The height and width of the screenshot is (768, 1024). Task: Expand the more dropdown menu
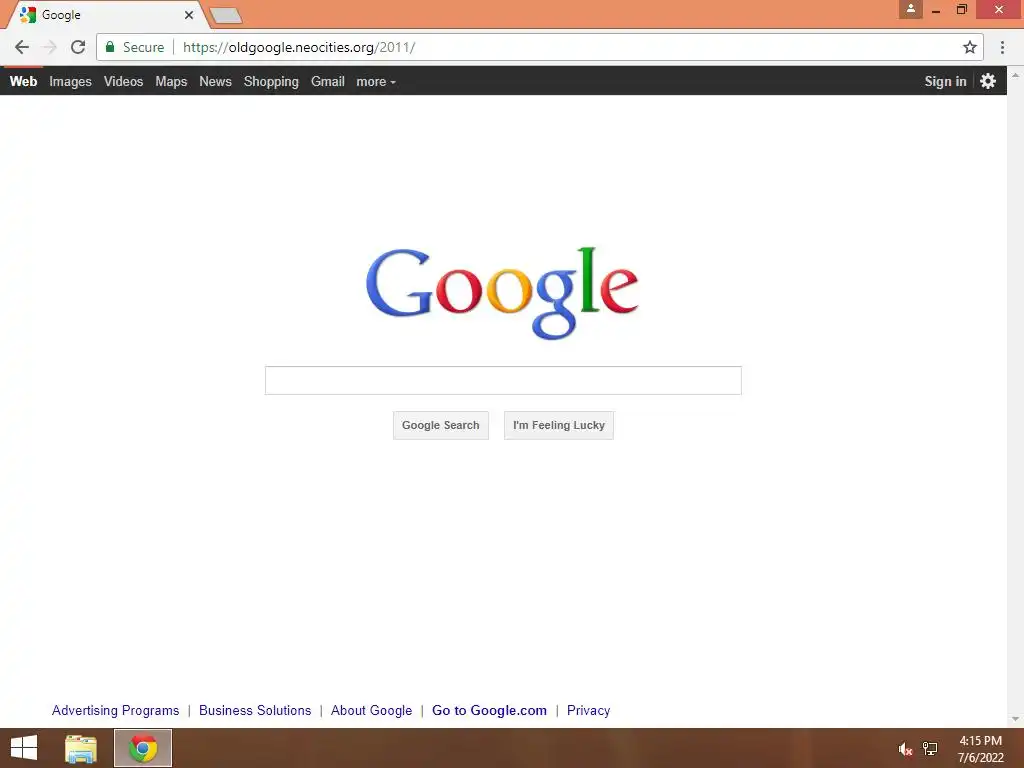376,82
